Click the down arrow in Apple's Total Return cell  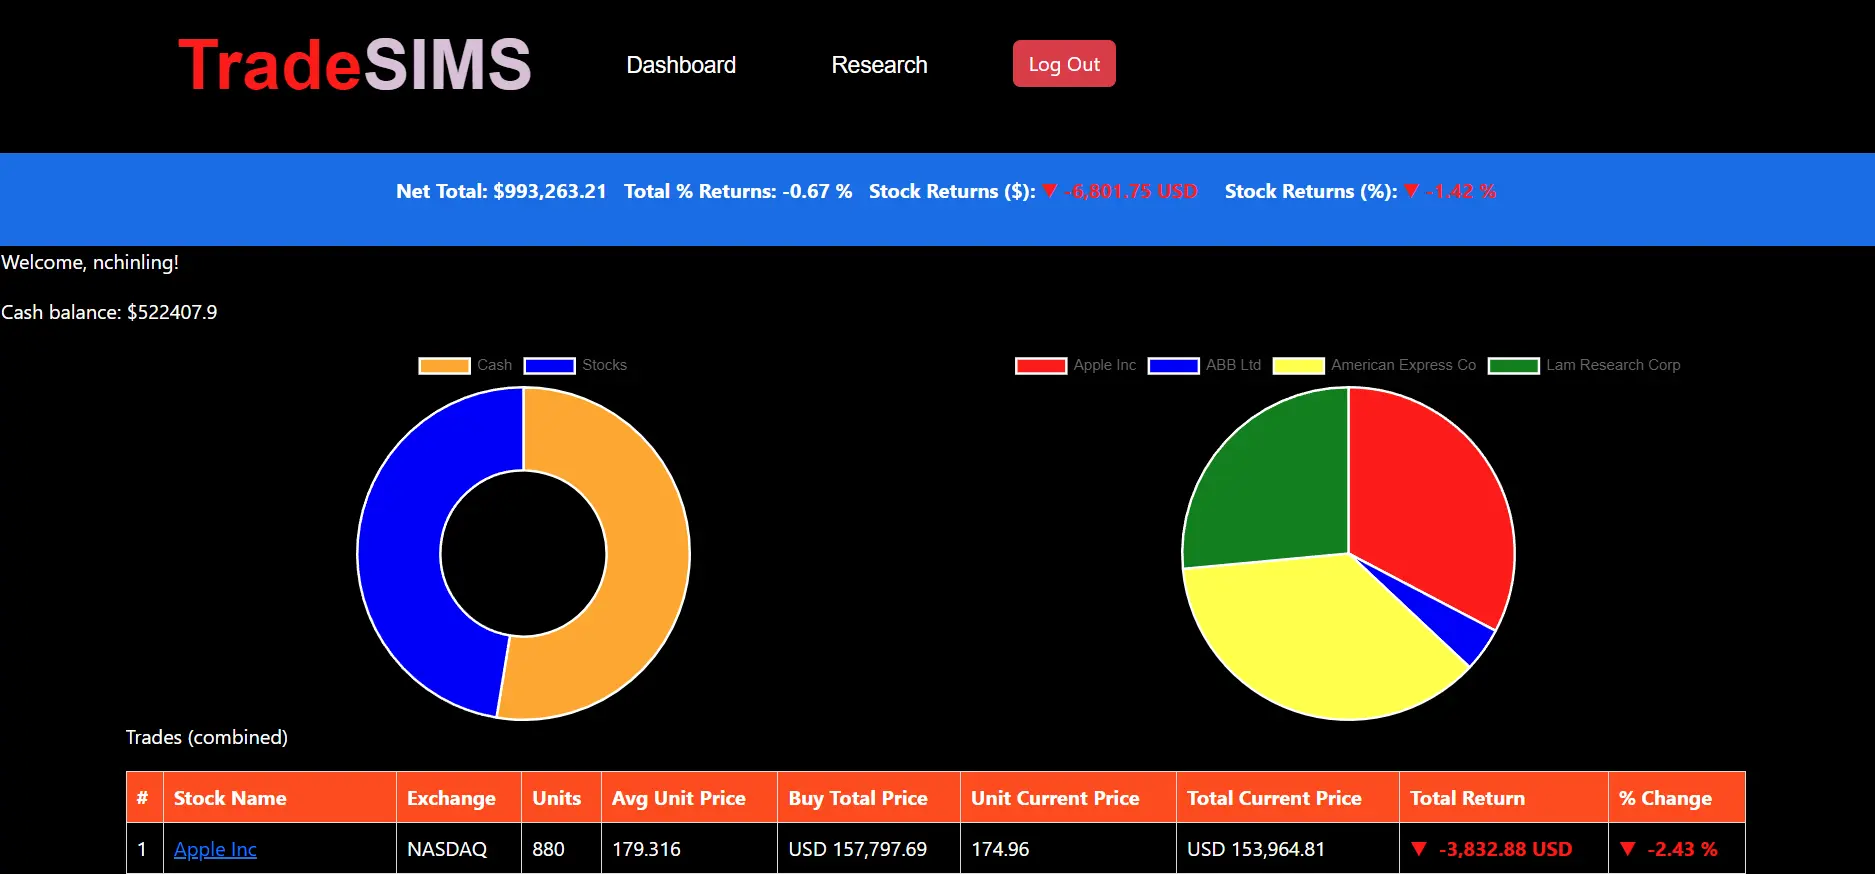click(1418, 848)
